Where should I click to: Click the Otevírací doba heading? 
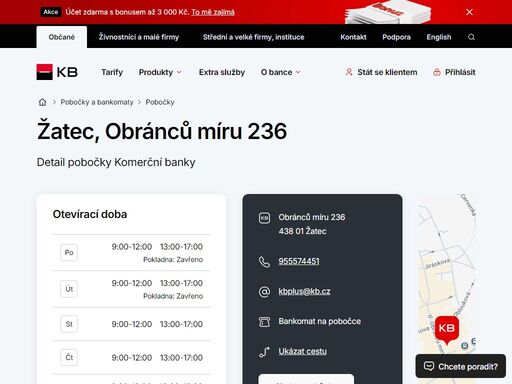pos(90,214)
